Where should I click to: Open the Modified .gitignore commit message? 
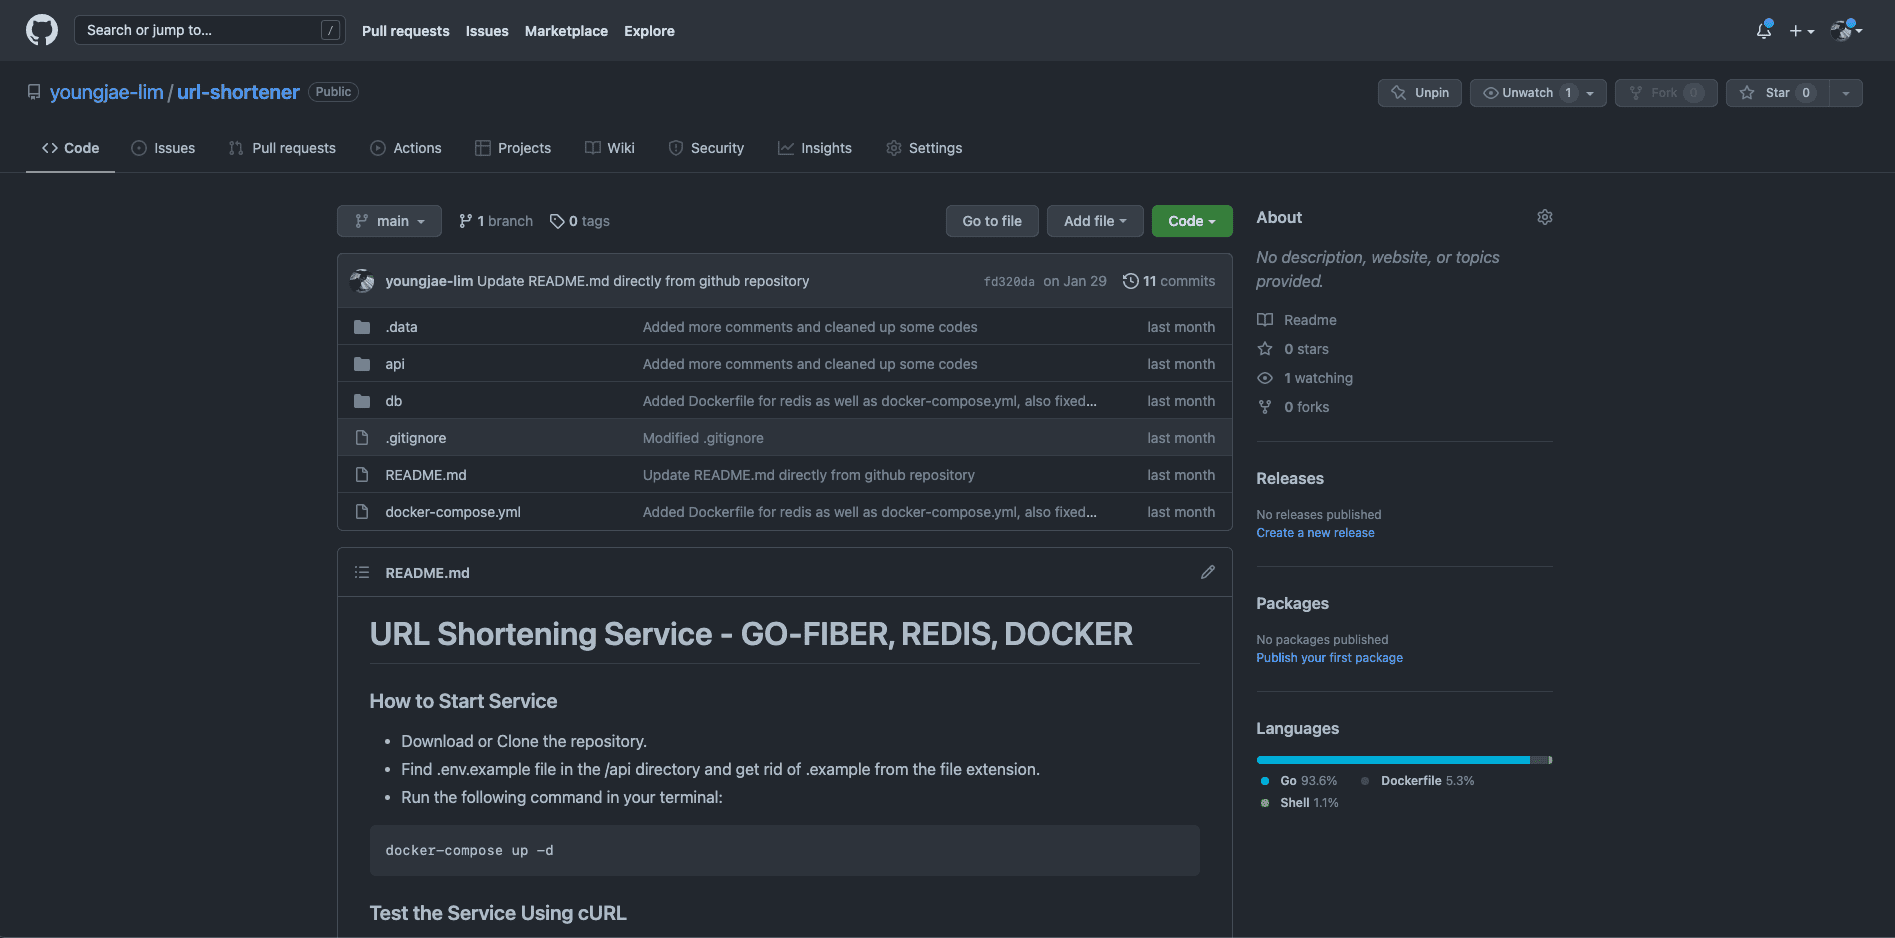point(703,438)
